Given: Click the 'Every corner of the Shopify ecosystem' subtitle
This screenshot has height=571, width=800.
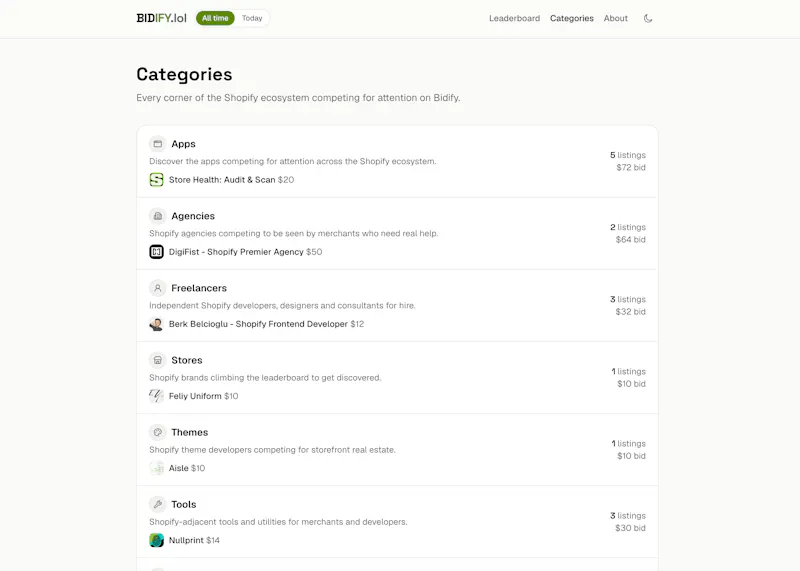Looking at the screenshot, I should pyautogui.click(x=298, y=97).
